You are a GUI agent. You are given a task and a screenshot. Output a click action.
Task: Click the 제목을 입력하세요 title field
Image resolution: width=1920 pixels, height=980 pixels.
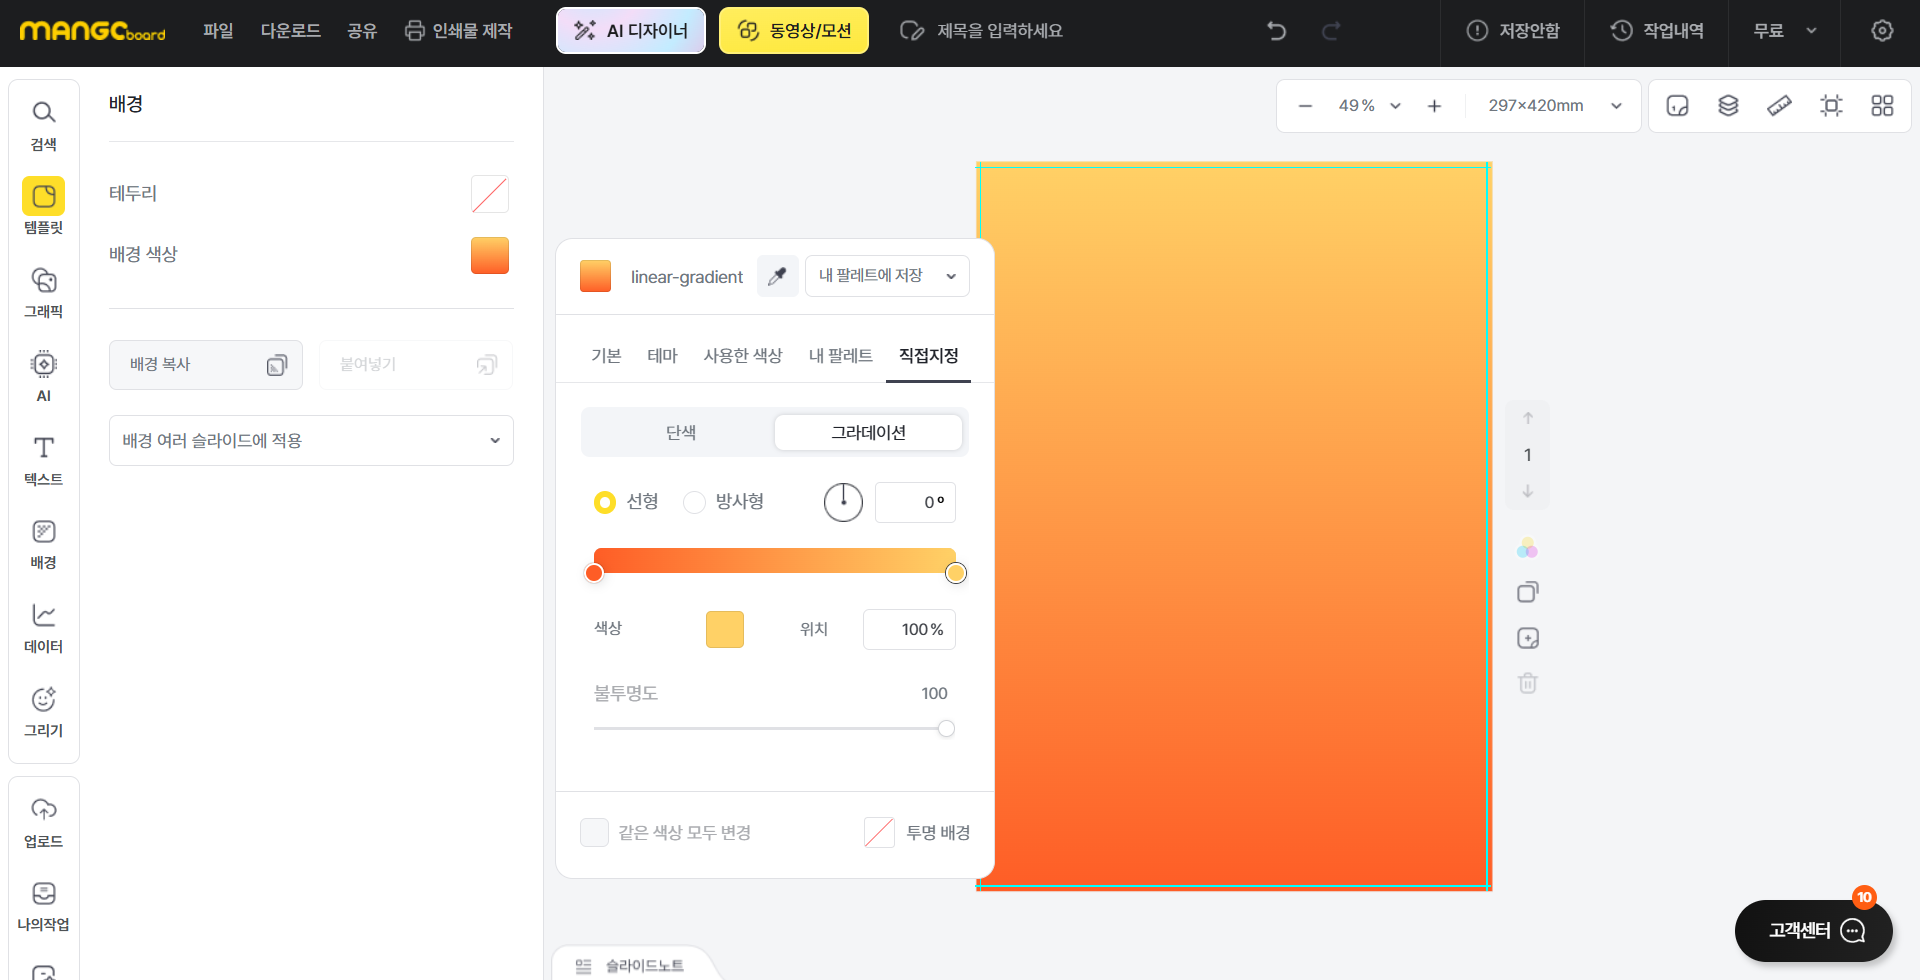pyautogui.click(x=1000, y=30)
